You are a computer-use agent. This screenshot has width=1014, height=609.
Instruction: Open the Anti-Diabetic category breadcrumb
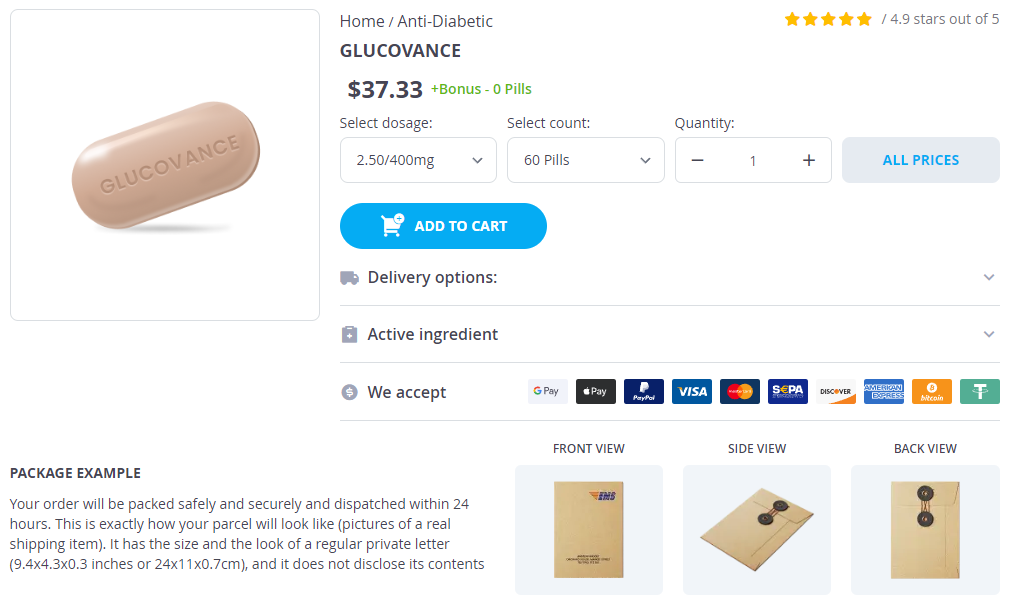[445, 21]
